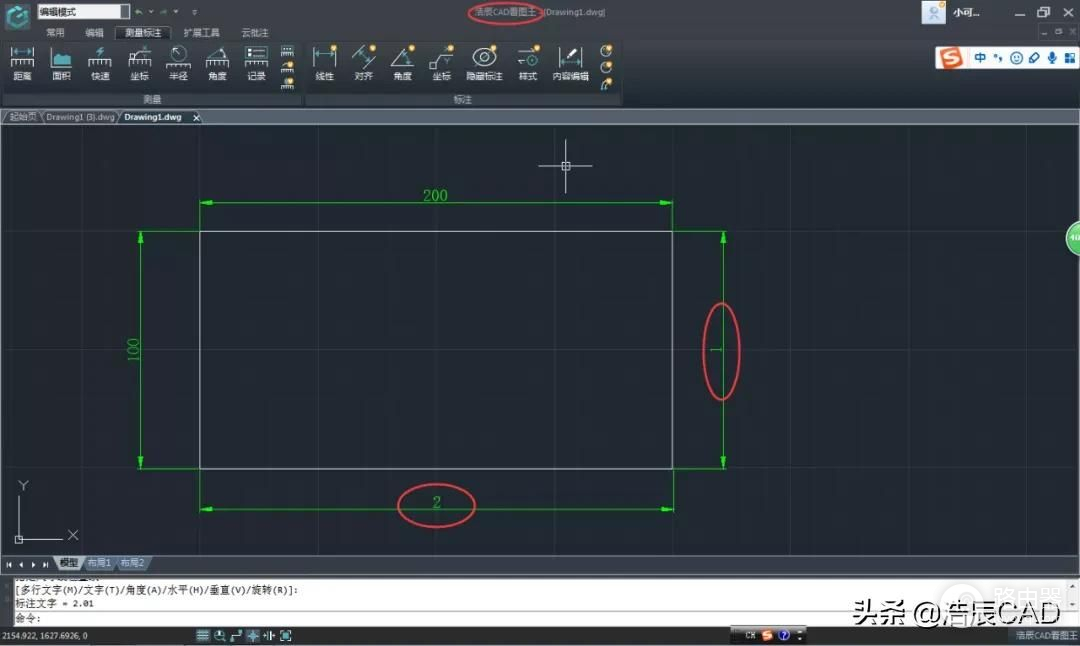Image resolution: width=1080 pixels, height=646 pixels.
Task: Toggle grid display in status bar
Action: point(203,635)
